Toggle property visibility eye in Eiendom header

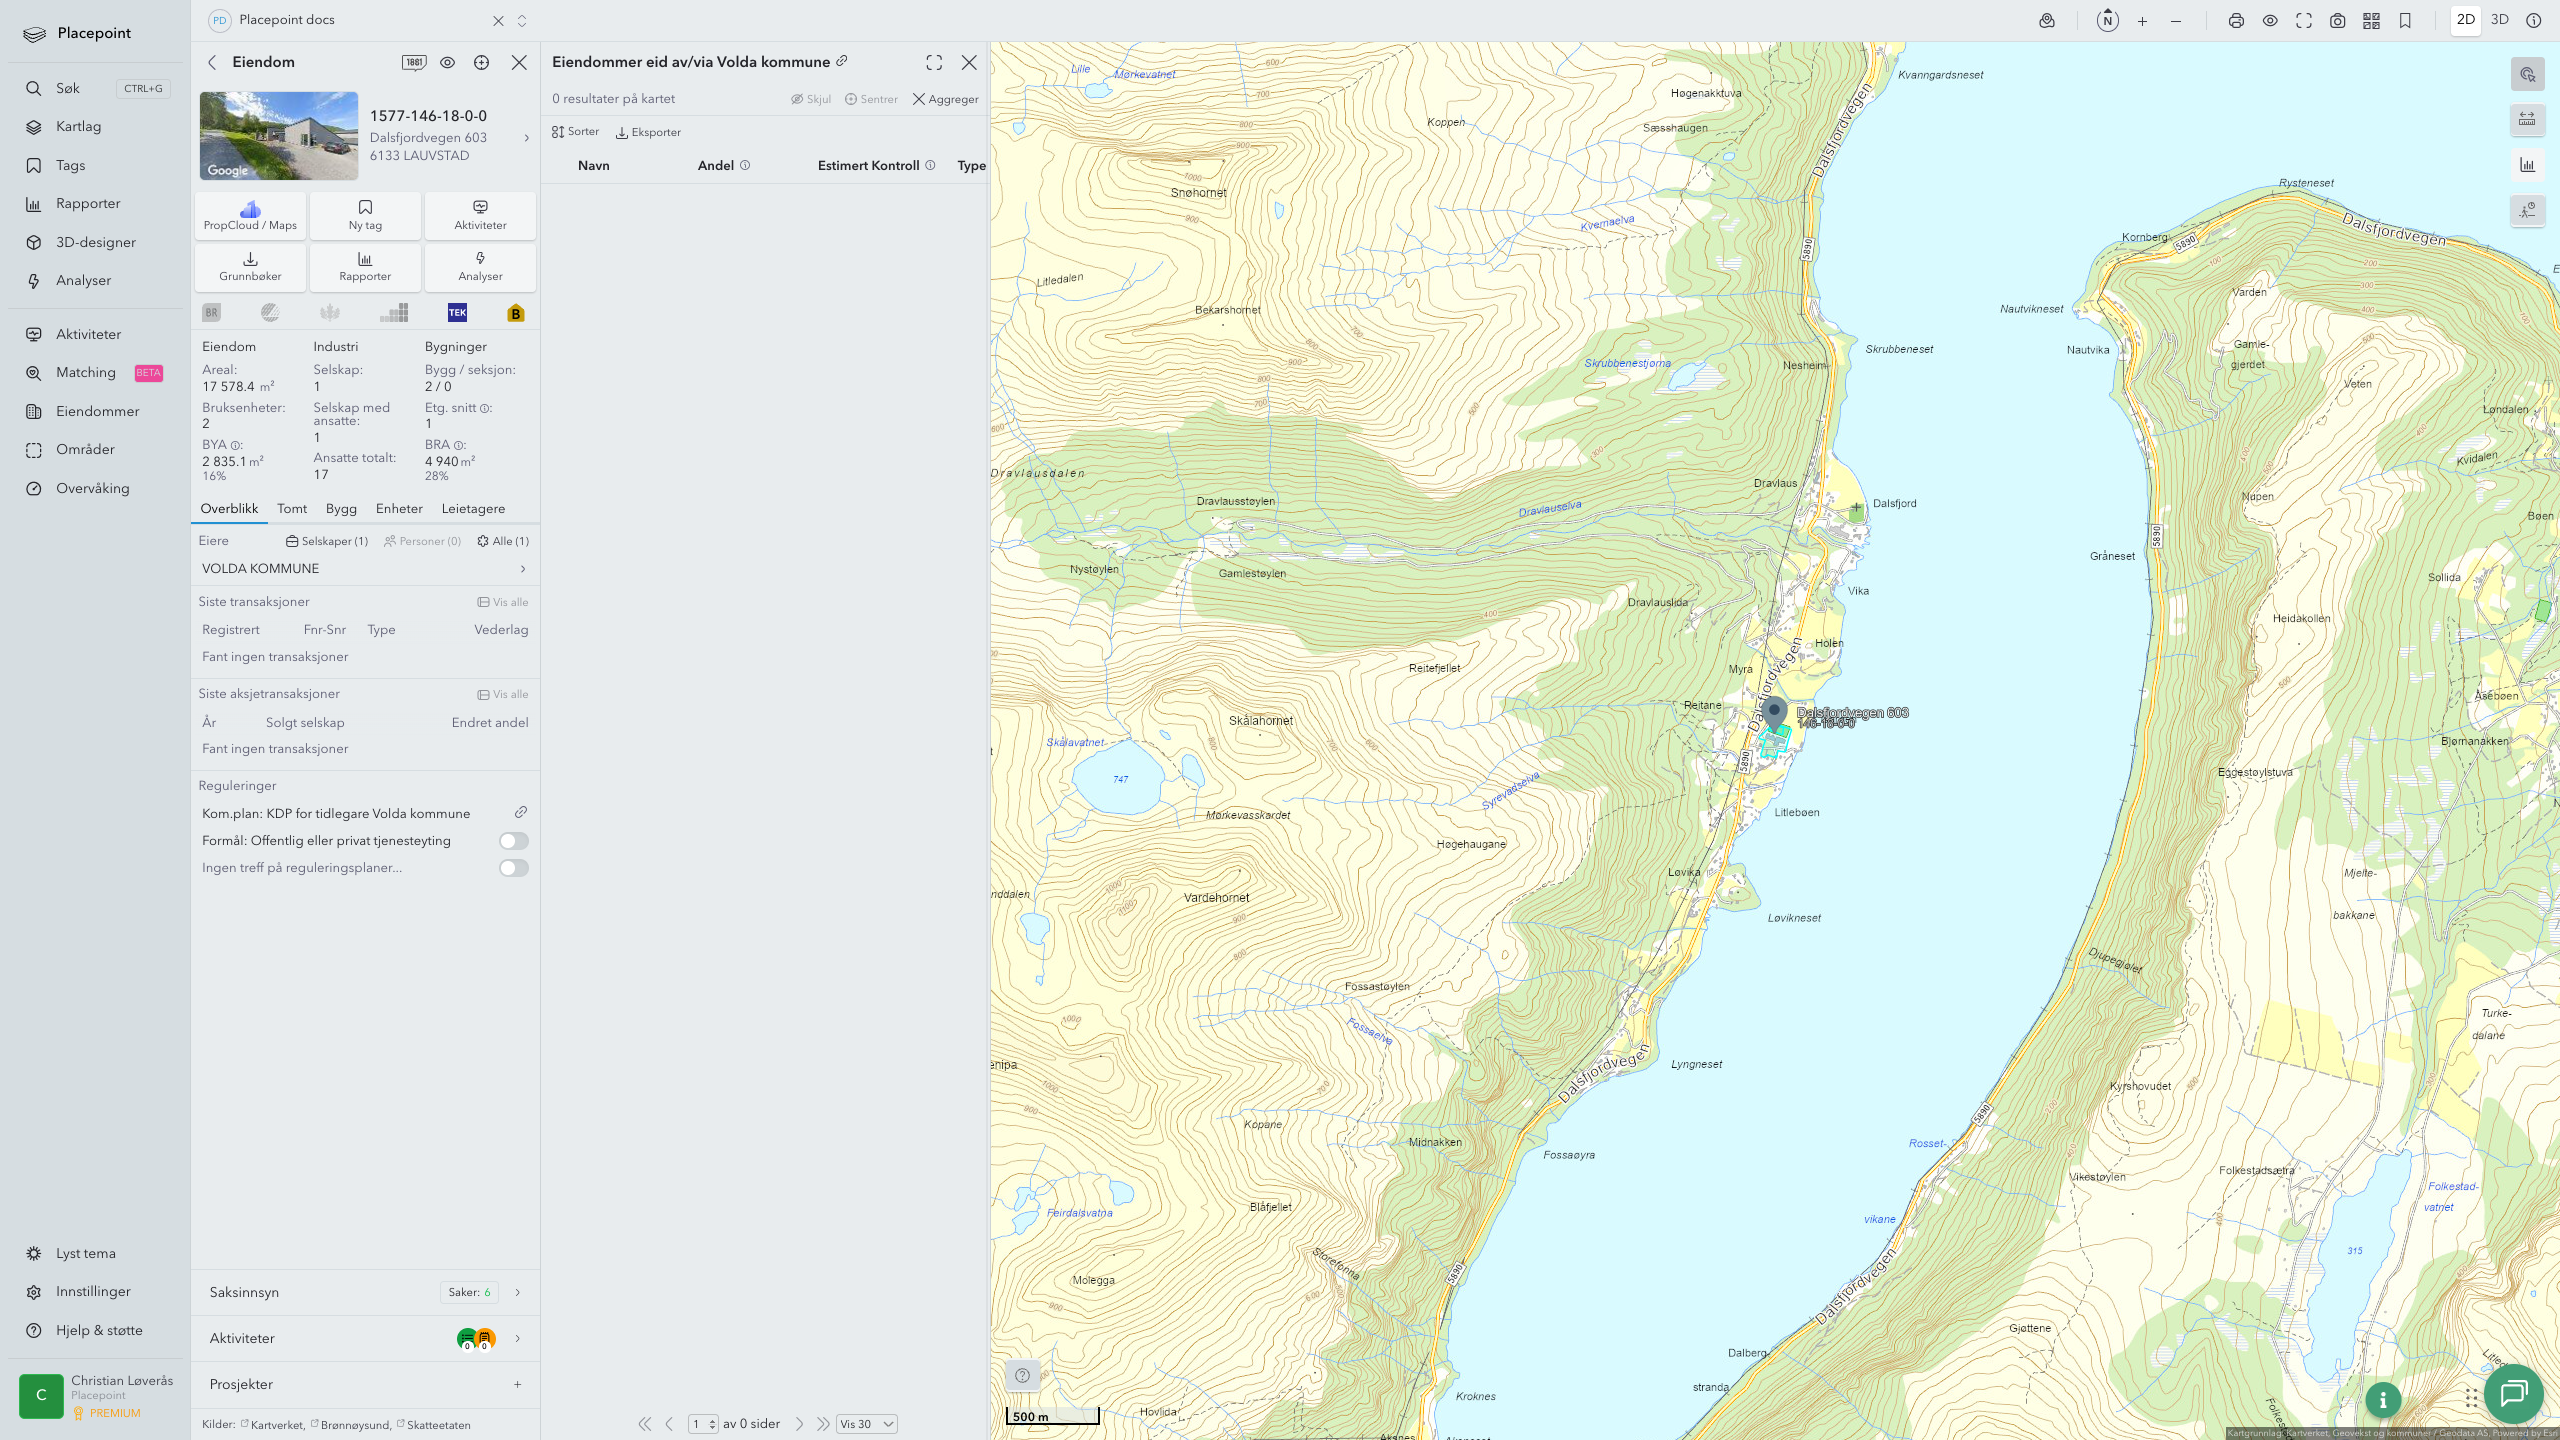click(448, 62)
